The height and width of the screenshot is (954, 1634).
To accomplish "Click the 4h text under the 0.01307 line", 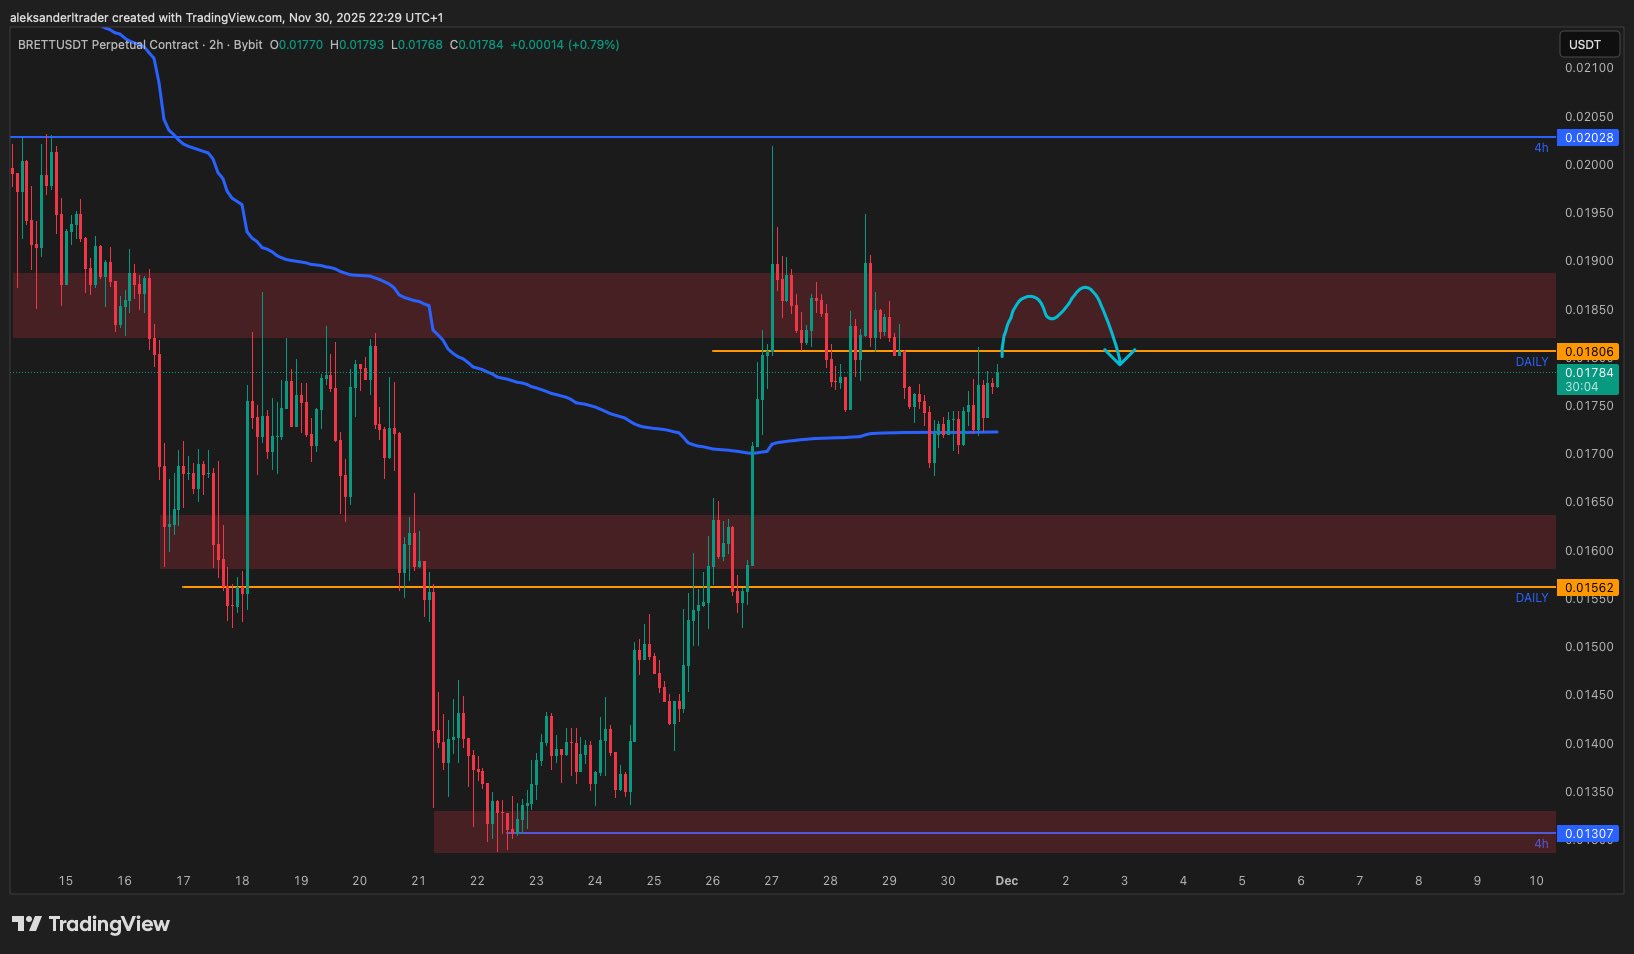I will pos(1541,844).
